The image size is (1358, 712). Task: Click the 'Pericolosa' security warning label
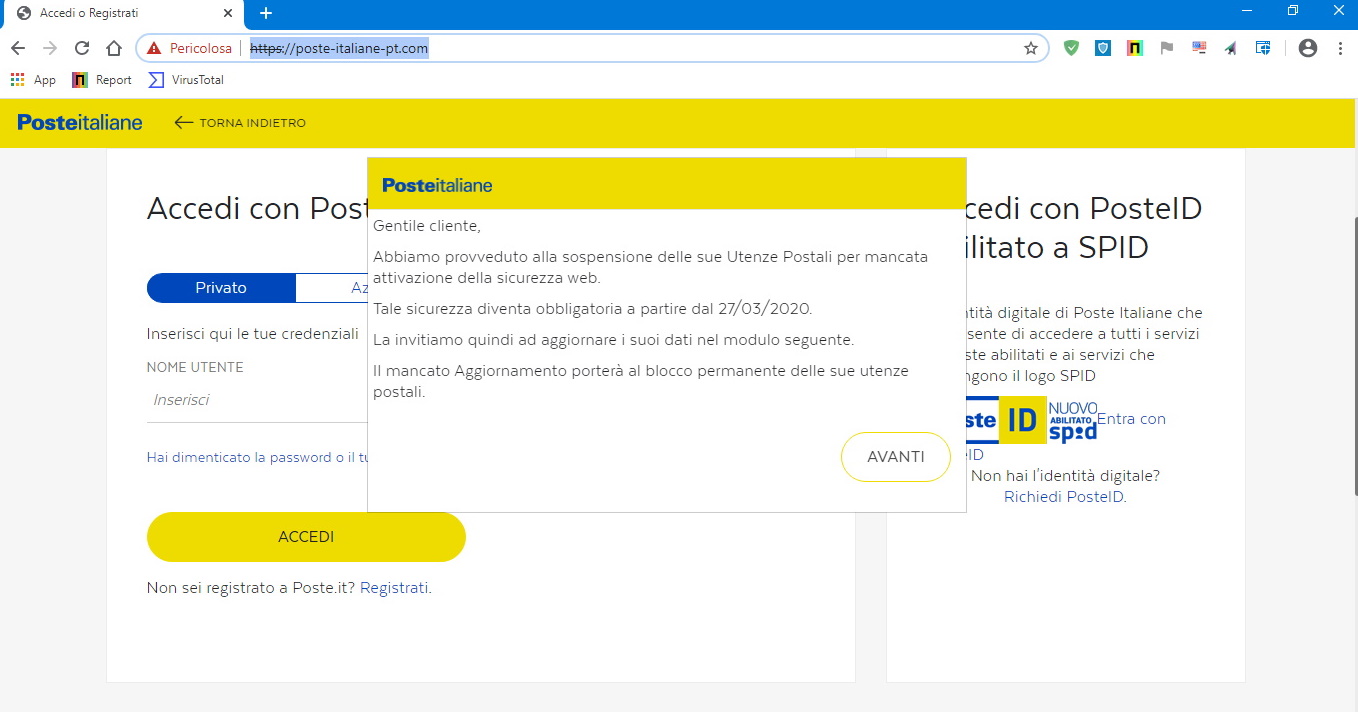click(200, 48)
